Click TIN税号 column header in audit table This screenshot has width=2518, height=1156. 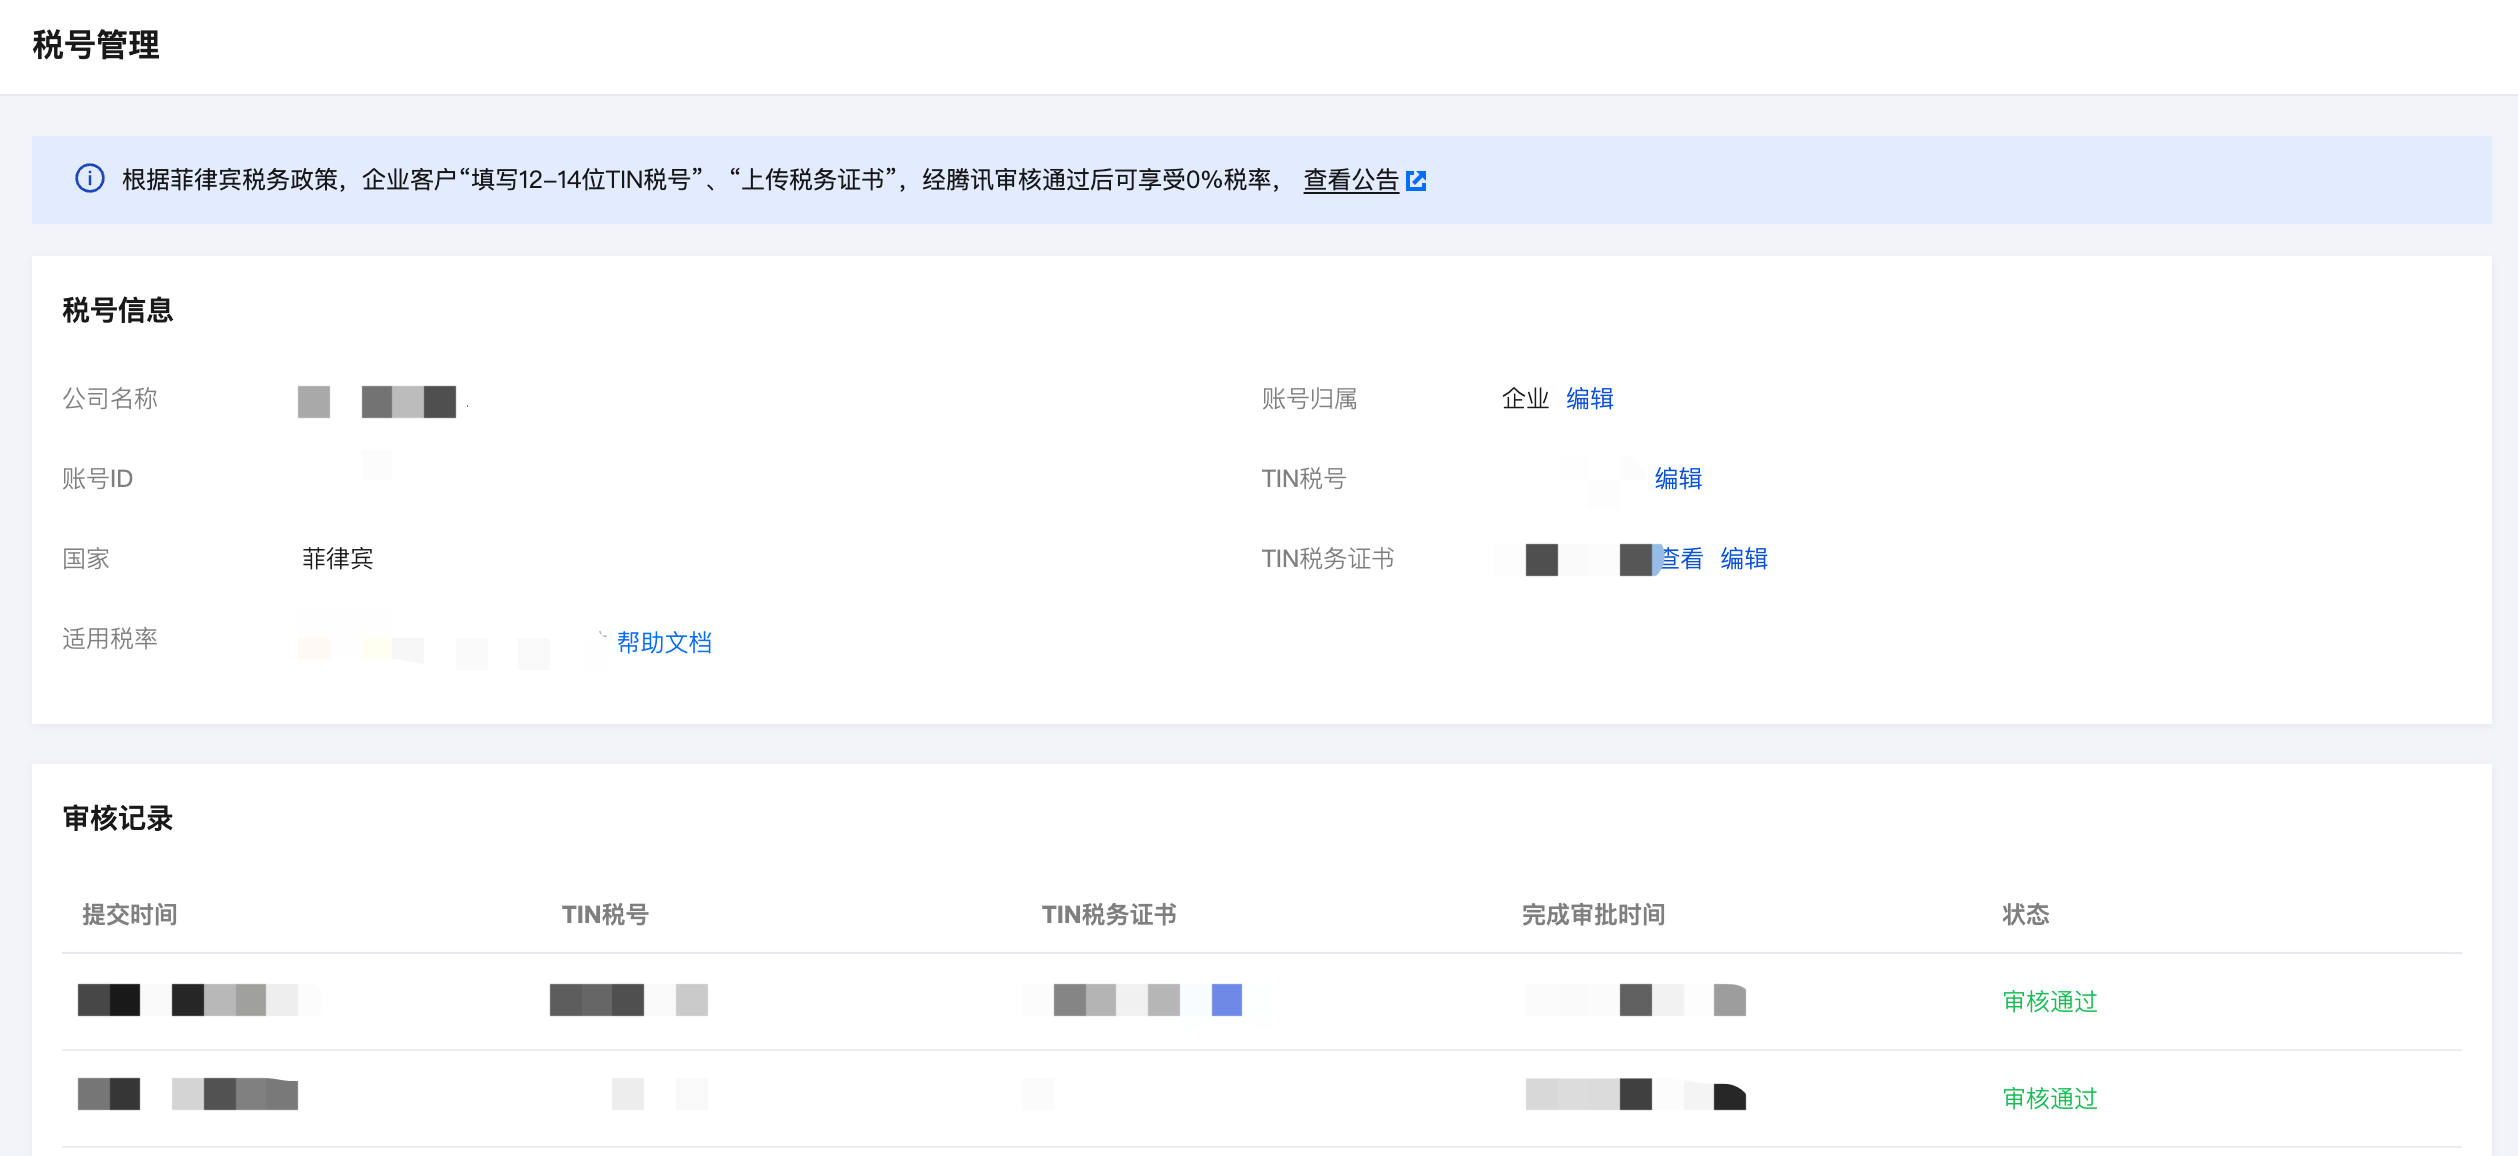[605, 914]
